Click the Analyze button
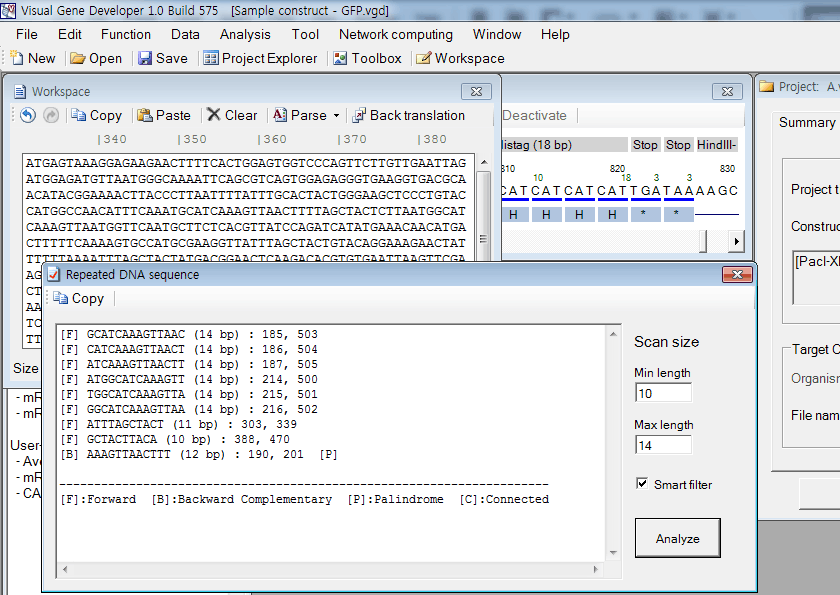 point(677,538)
